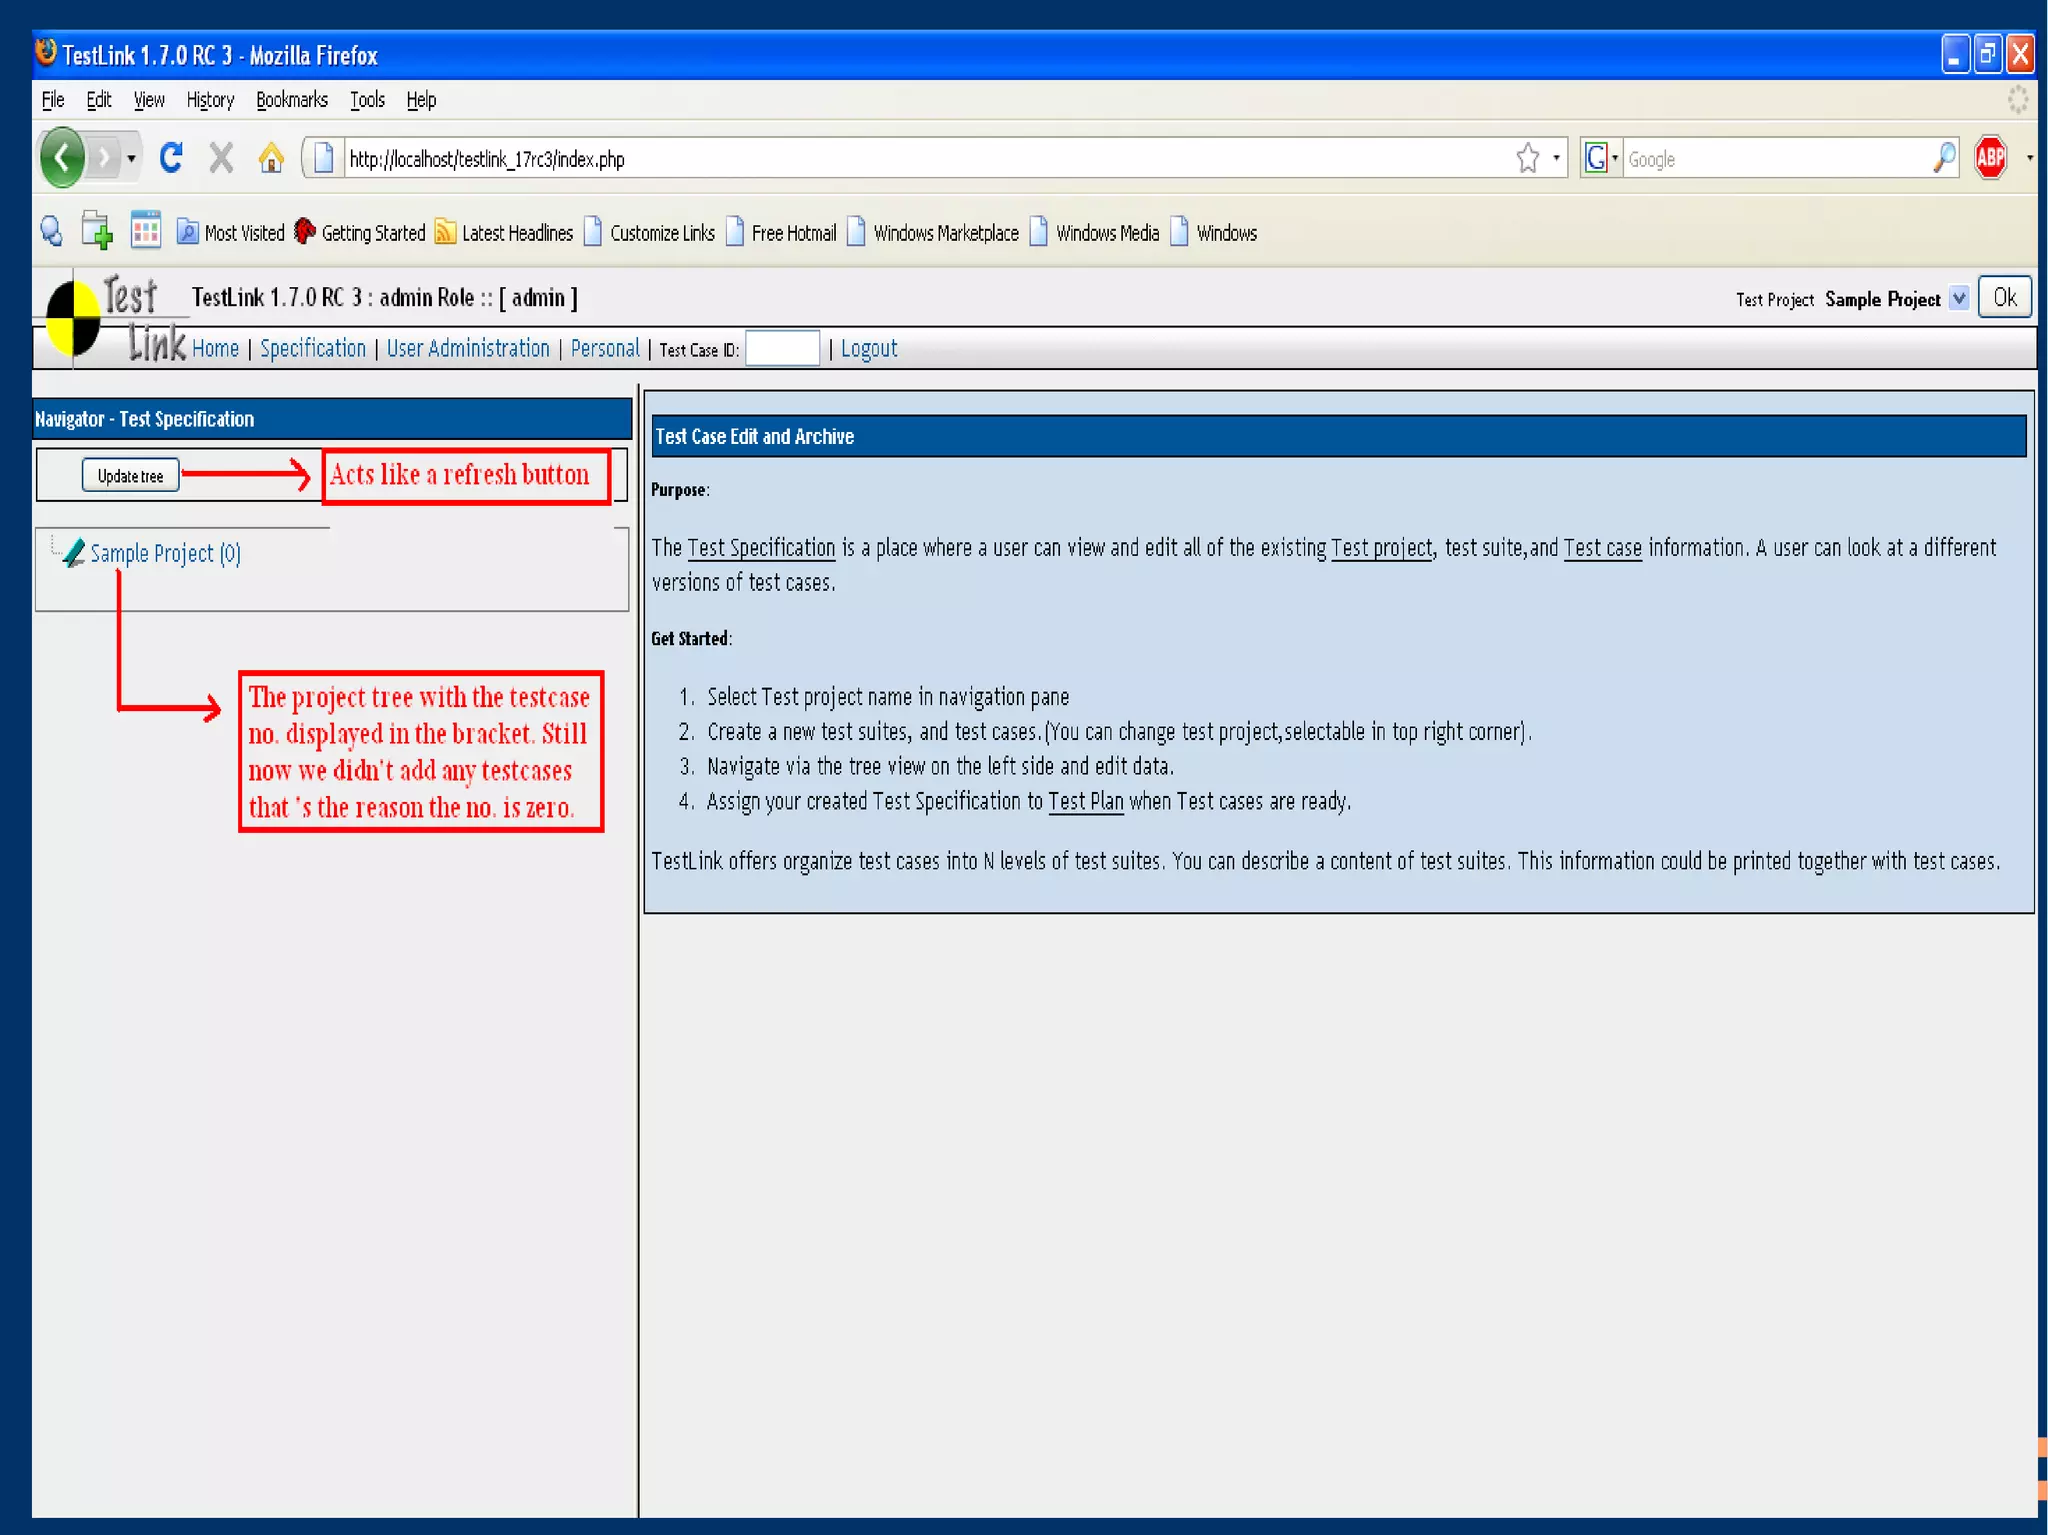Open the File menu
Viewport: 2048px width, 1535px height.
point(53,100)
